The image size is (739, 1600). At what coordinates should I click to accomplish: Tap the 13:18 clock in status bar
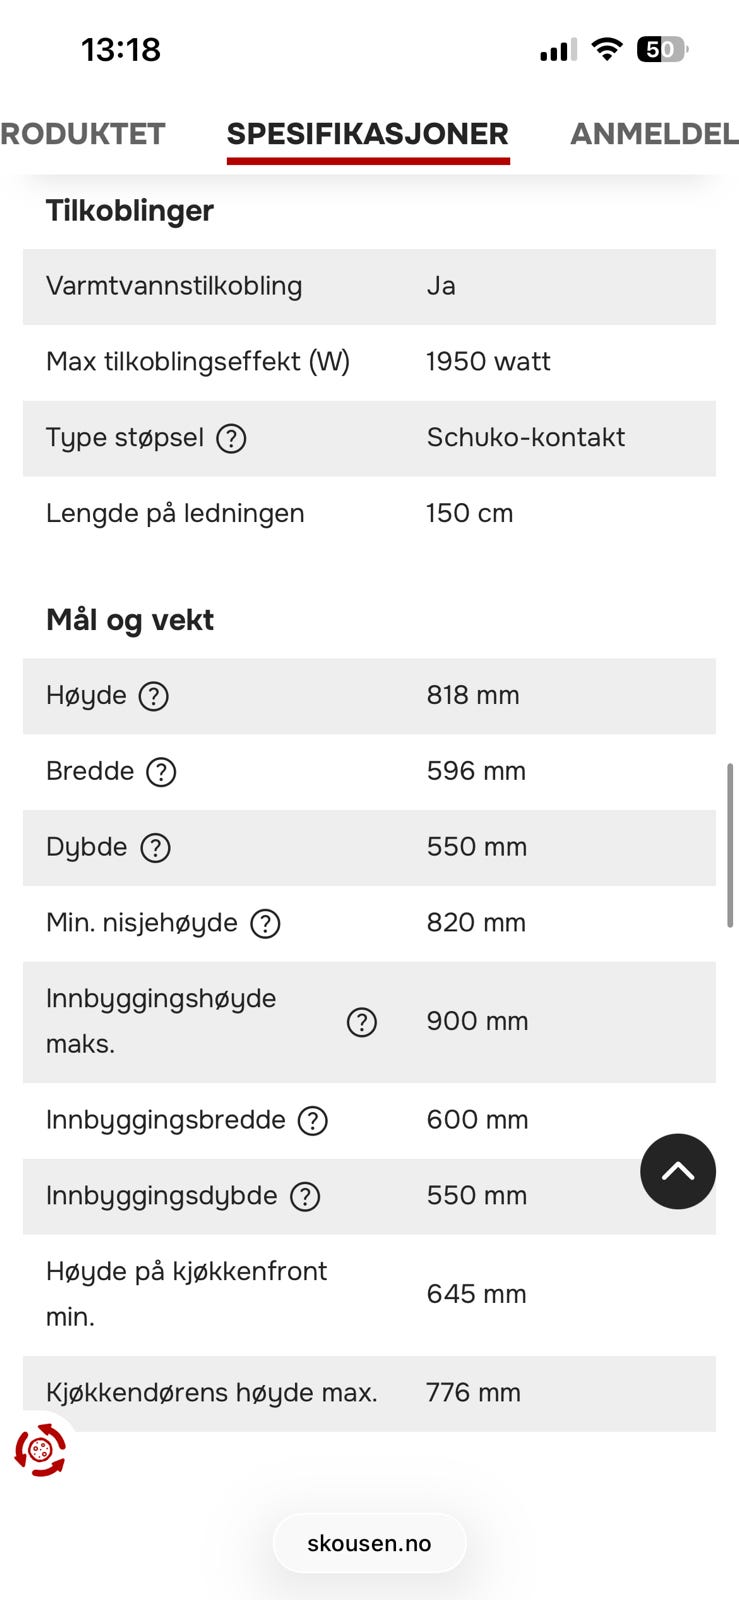click(121, 49)
